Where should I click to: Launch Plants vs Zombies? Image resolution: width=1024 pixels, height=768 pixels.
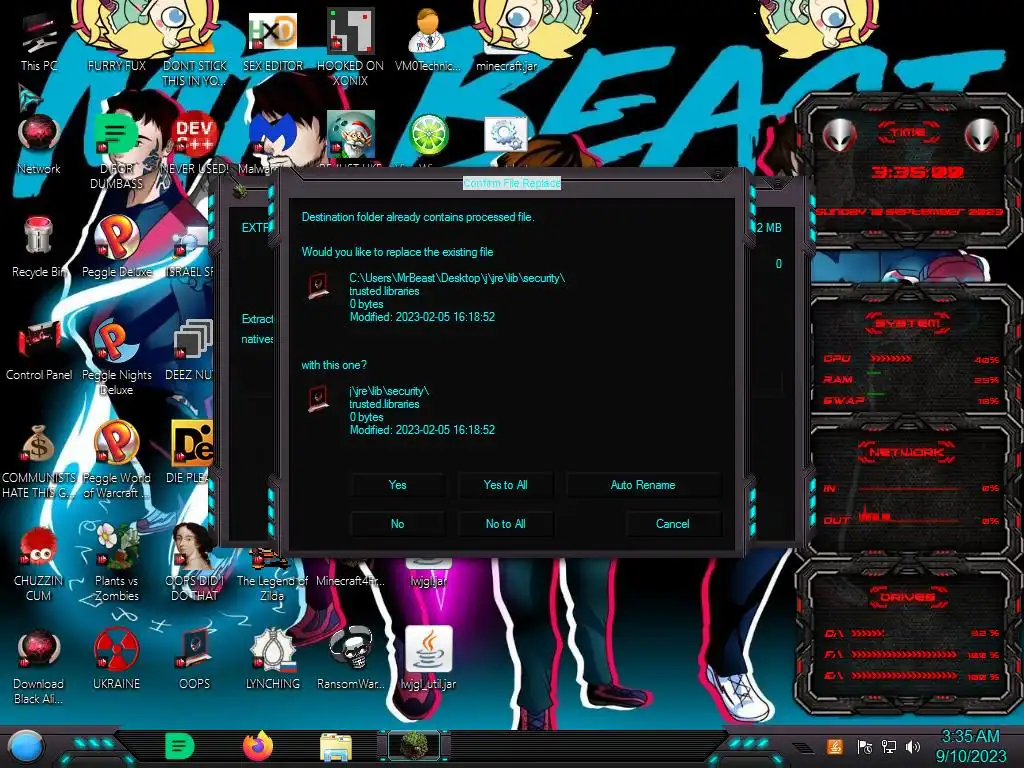click(116, 563)
